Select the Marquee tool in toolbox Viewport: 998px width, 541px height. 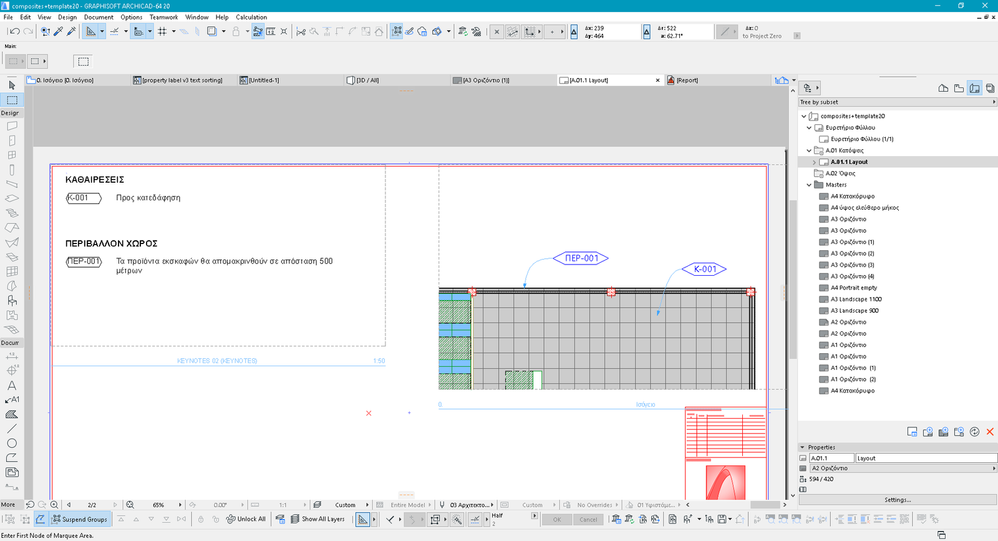pyautogui.click(x=11, y=100)
